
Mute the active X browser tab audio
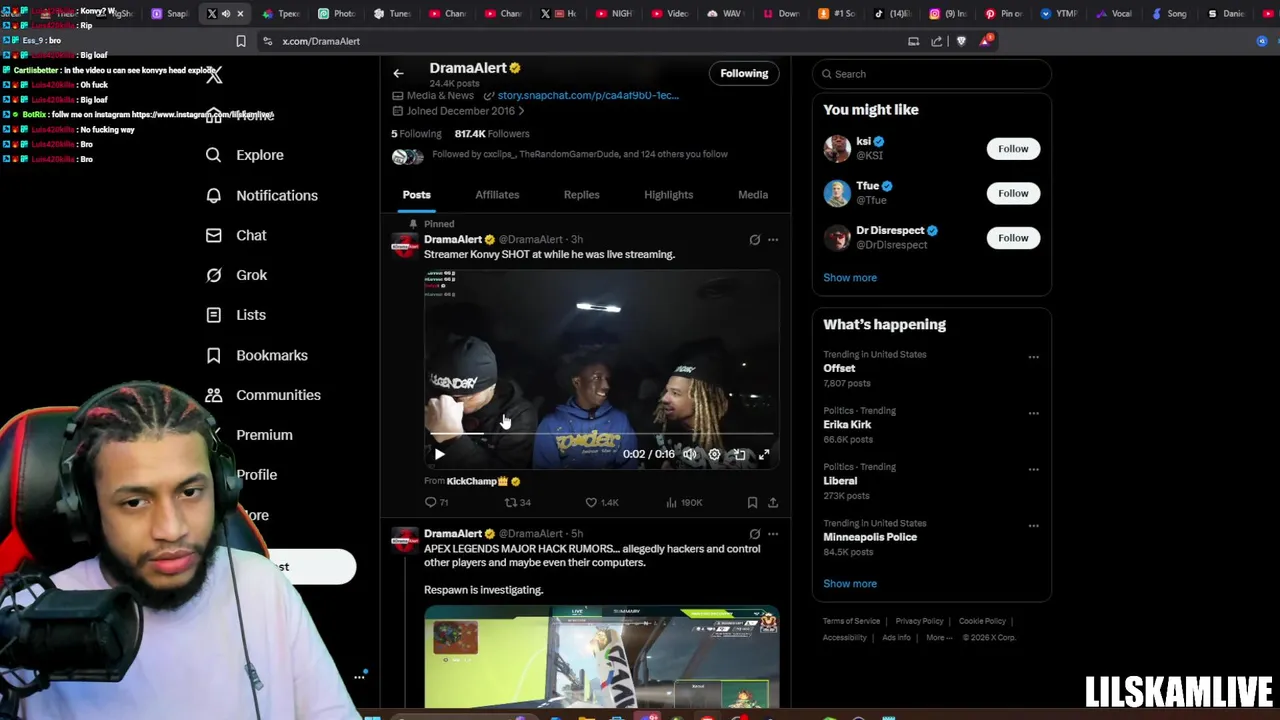(226, 14)
